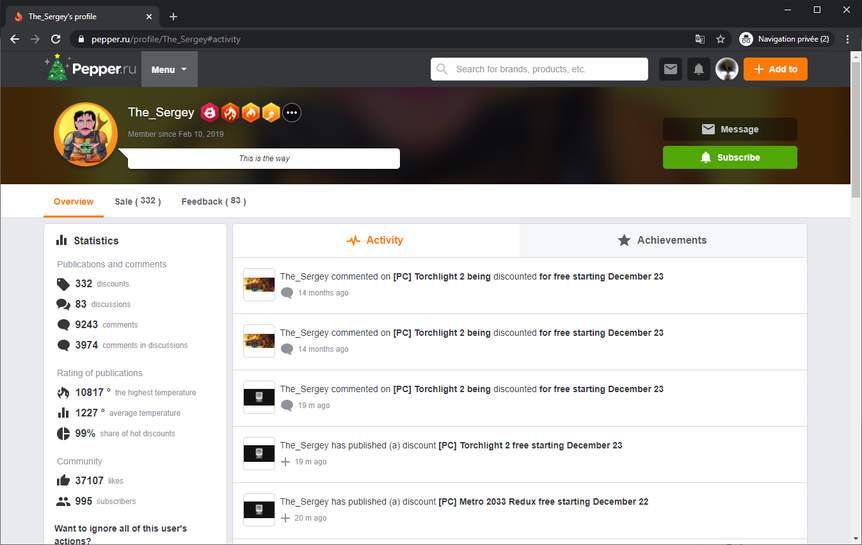Open the browser three-dot menu
The image size is (862, 545).
pos(847,39)
